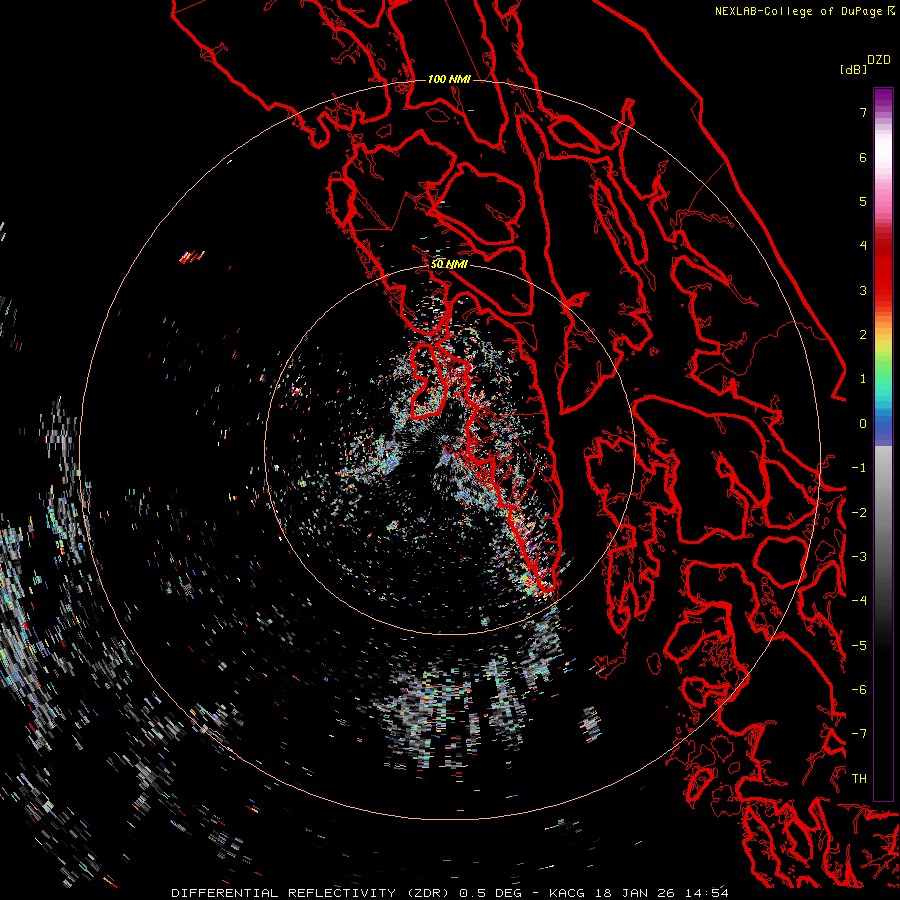
Task: Click the 3 value on color scale
Action: click(x=863, y=290)
